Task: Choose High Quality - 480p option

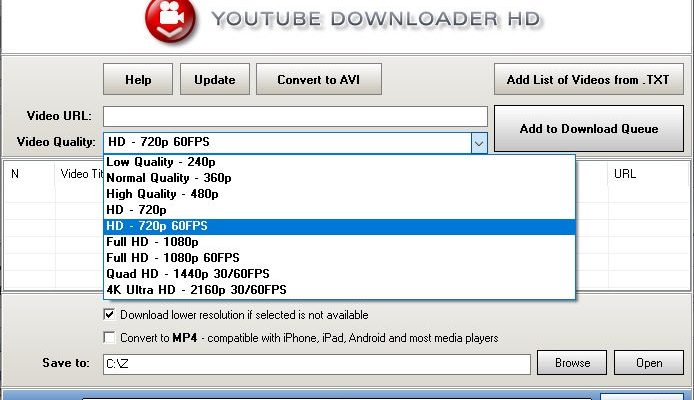Action: [x=339, y=194]
